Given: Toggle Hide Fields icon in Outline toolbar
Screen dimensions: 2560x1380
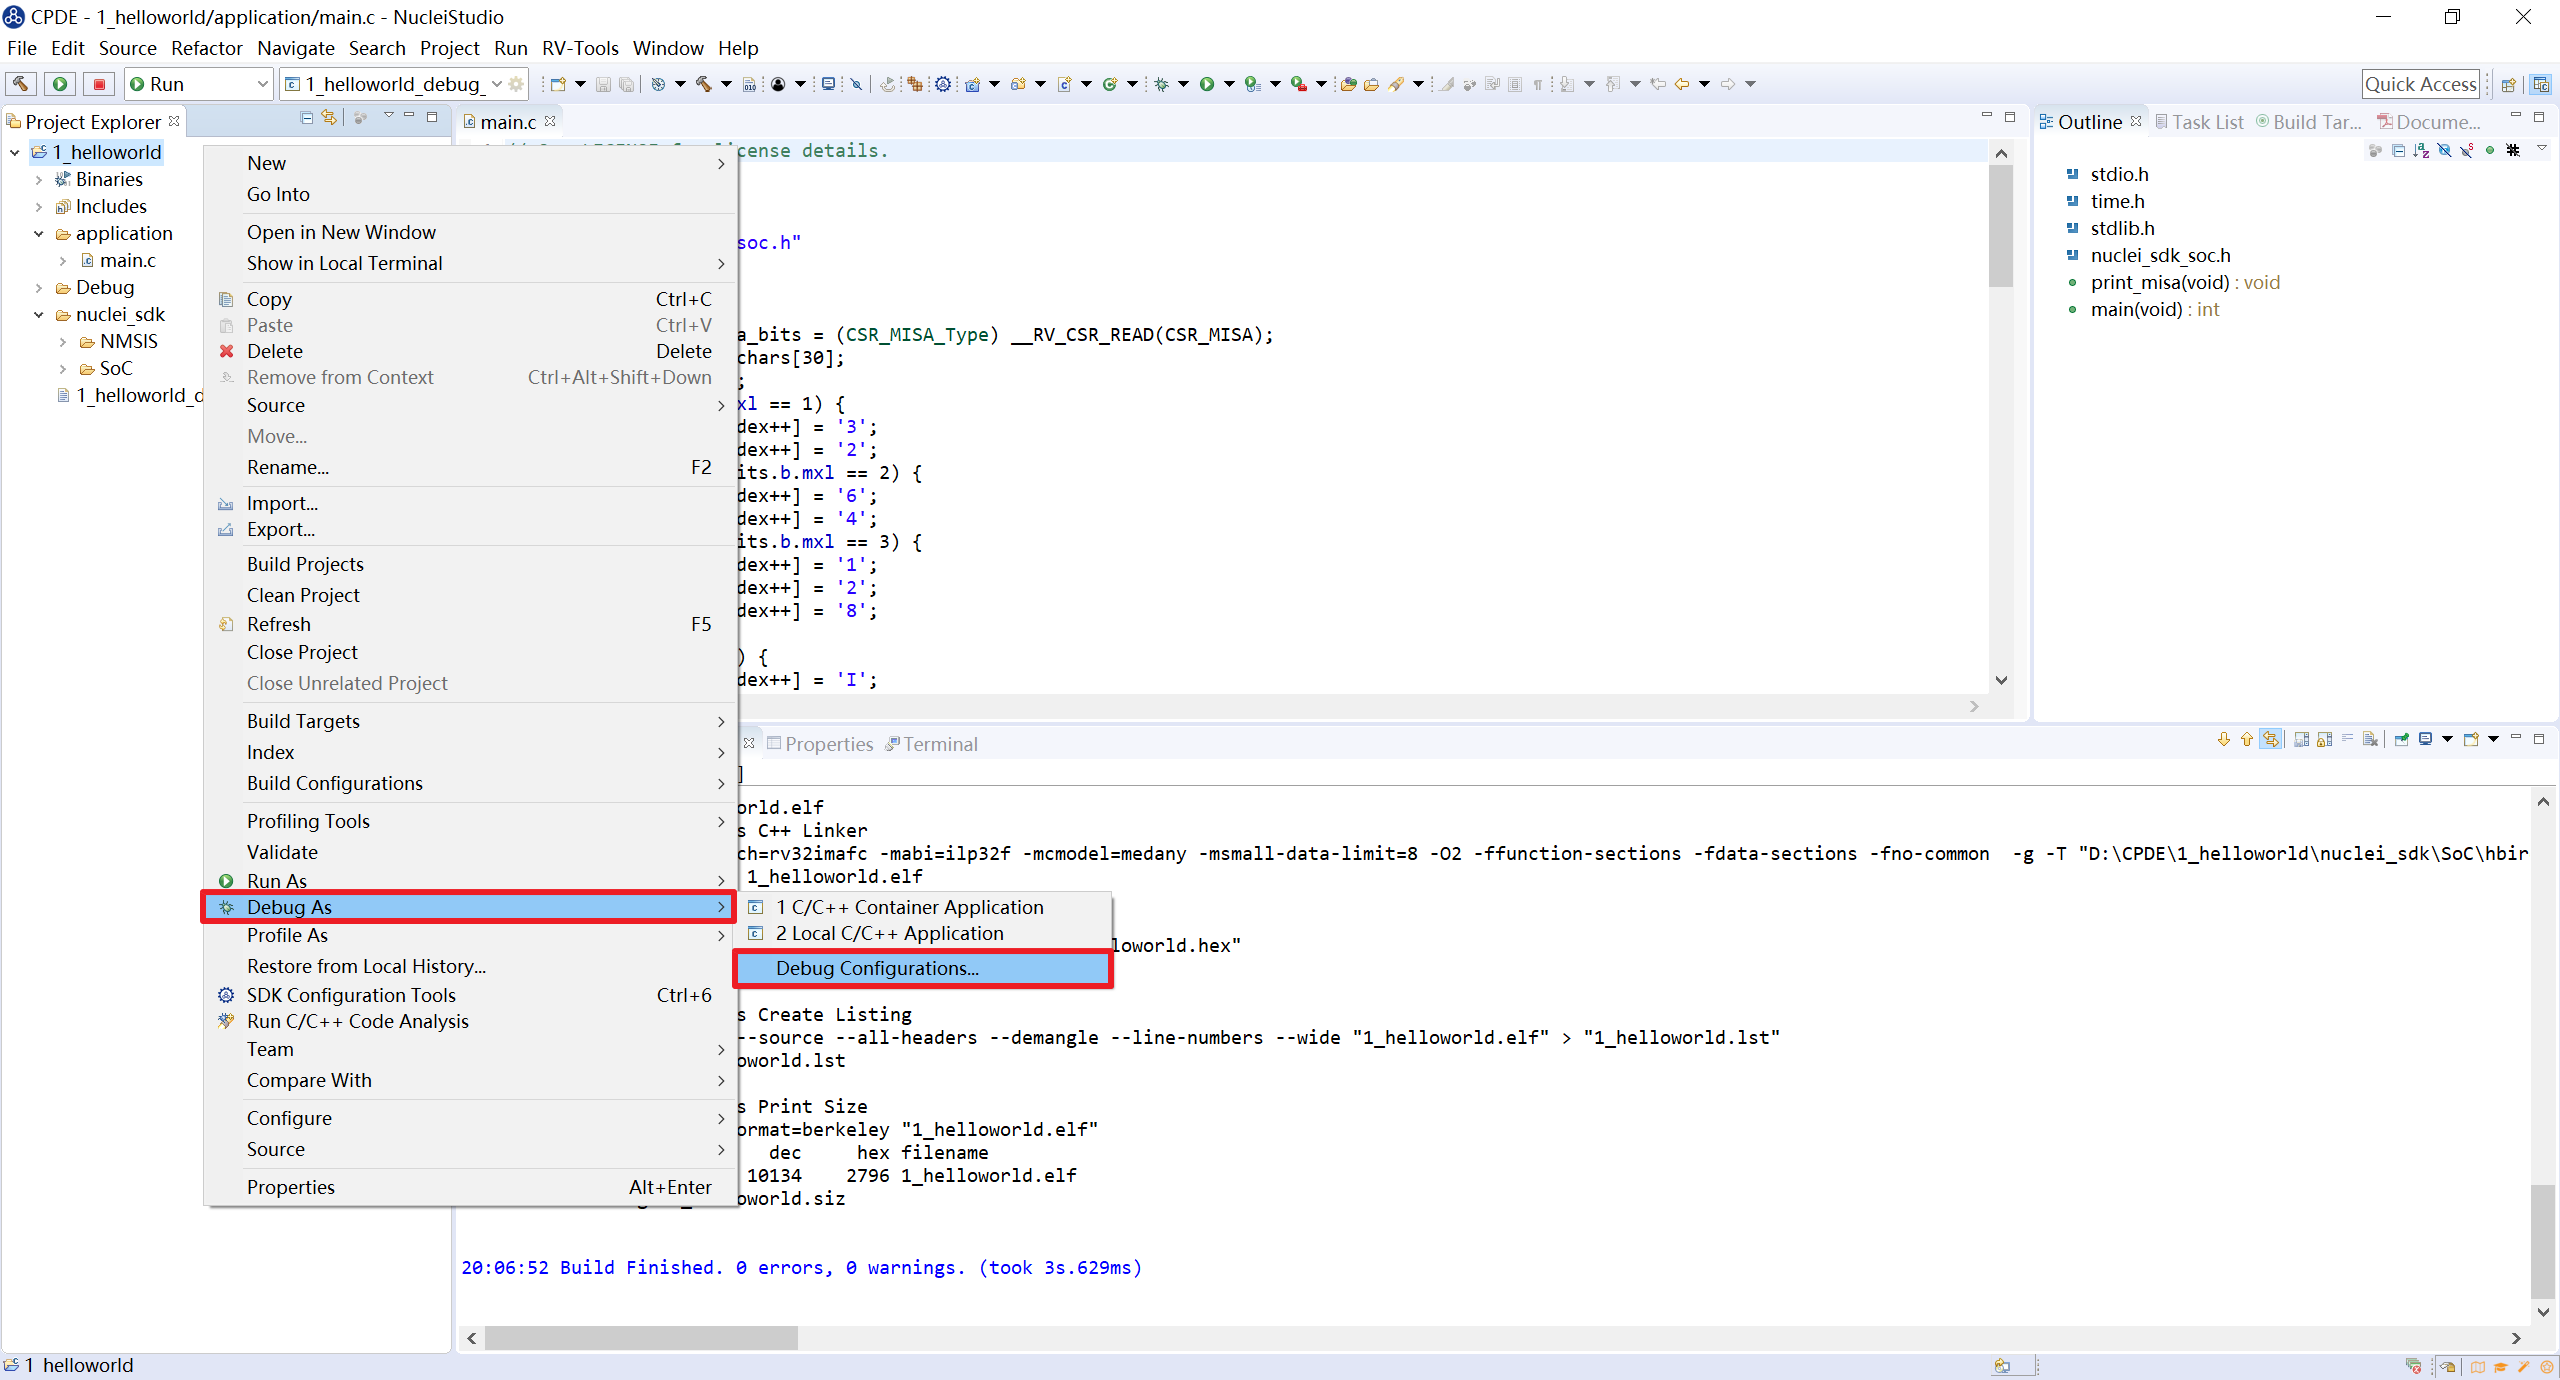Looking at the screenshot, I should click(x=2444, y=150).
